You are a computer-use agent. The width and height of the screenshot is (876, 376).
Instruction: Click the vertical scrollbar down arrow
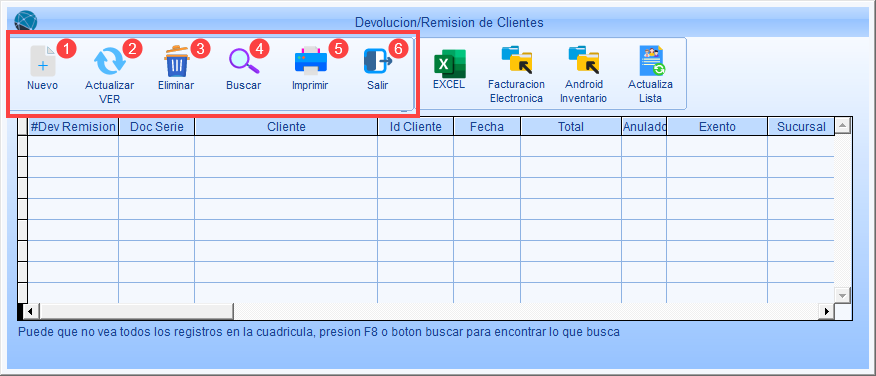click(x=842, y=295)
